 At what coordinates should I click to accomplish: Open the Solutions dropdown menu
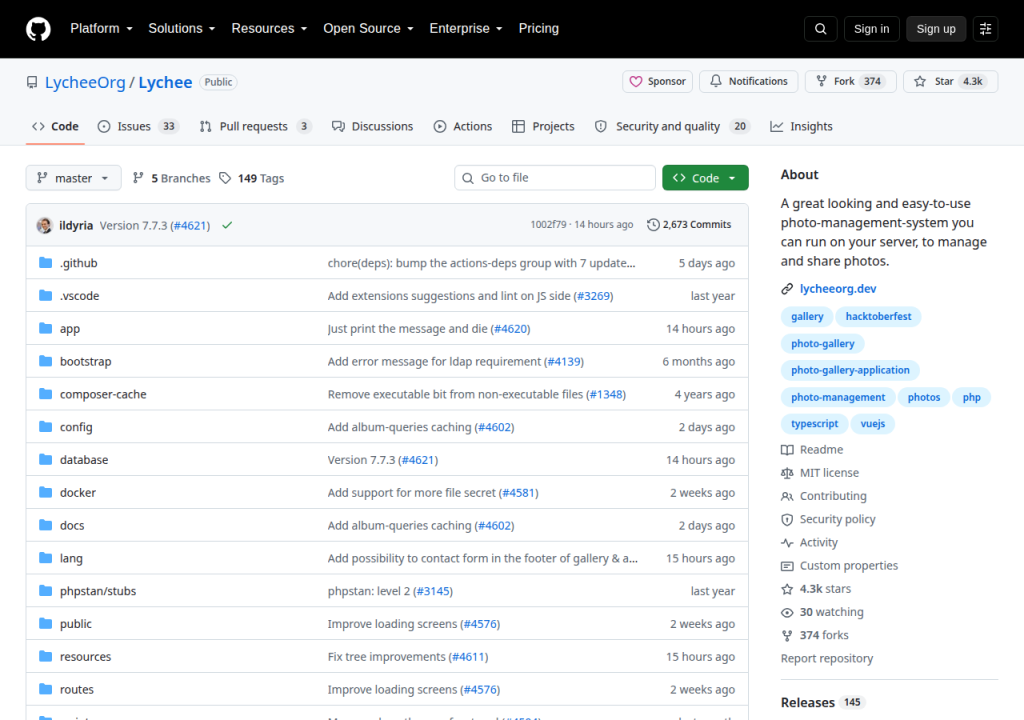tap(182, 29)
